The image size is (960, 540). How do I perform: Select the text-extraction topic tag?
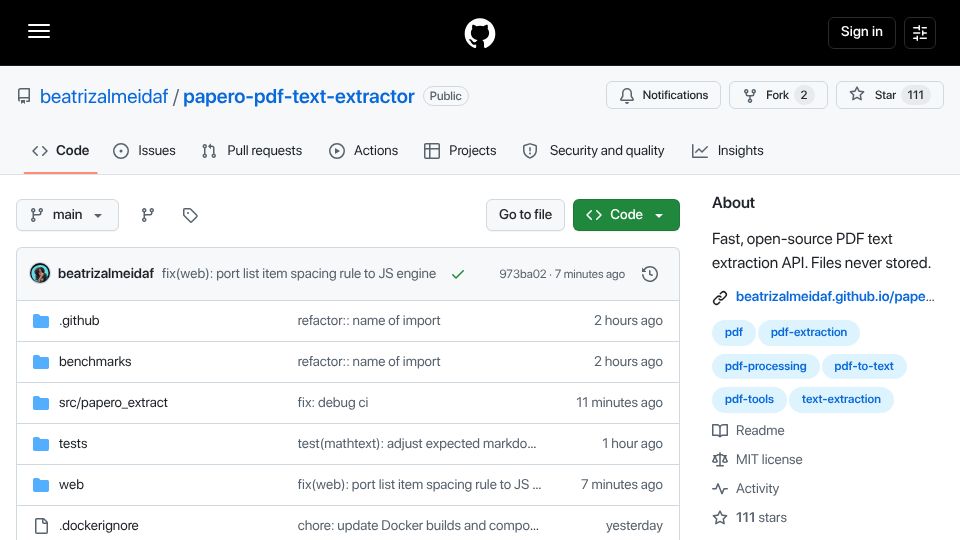pos(841,399)
